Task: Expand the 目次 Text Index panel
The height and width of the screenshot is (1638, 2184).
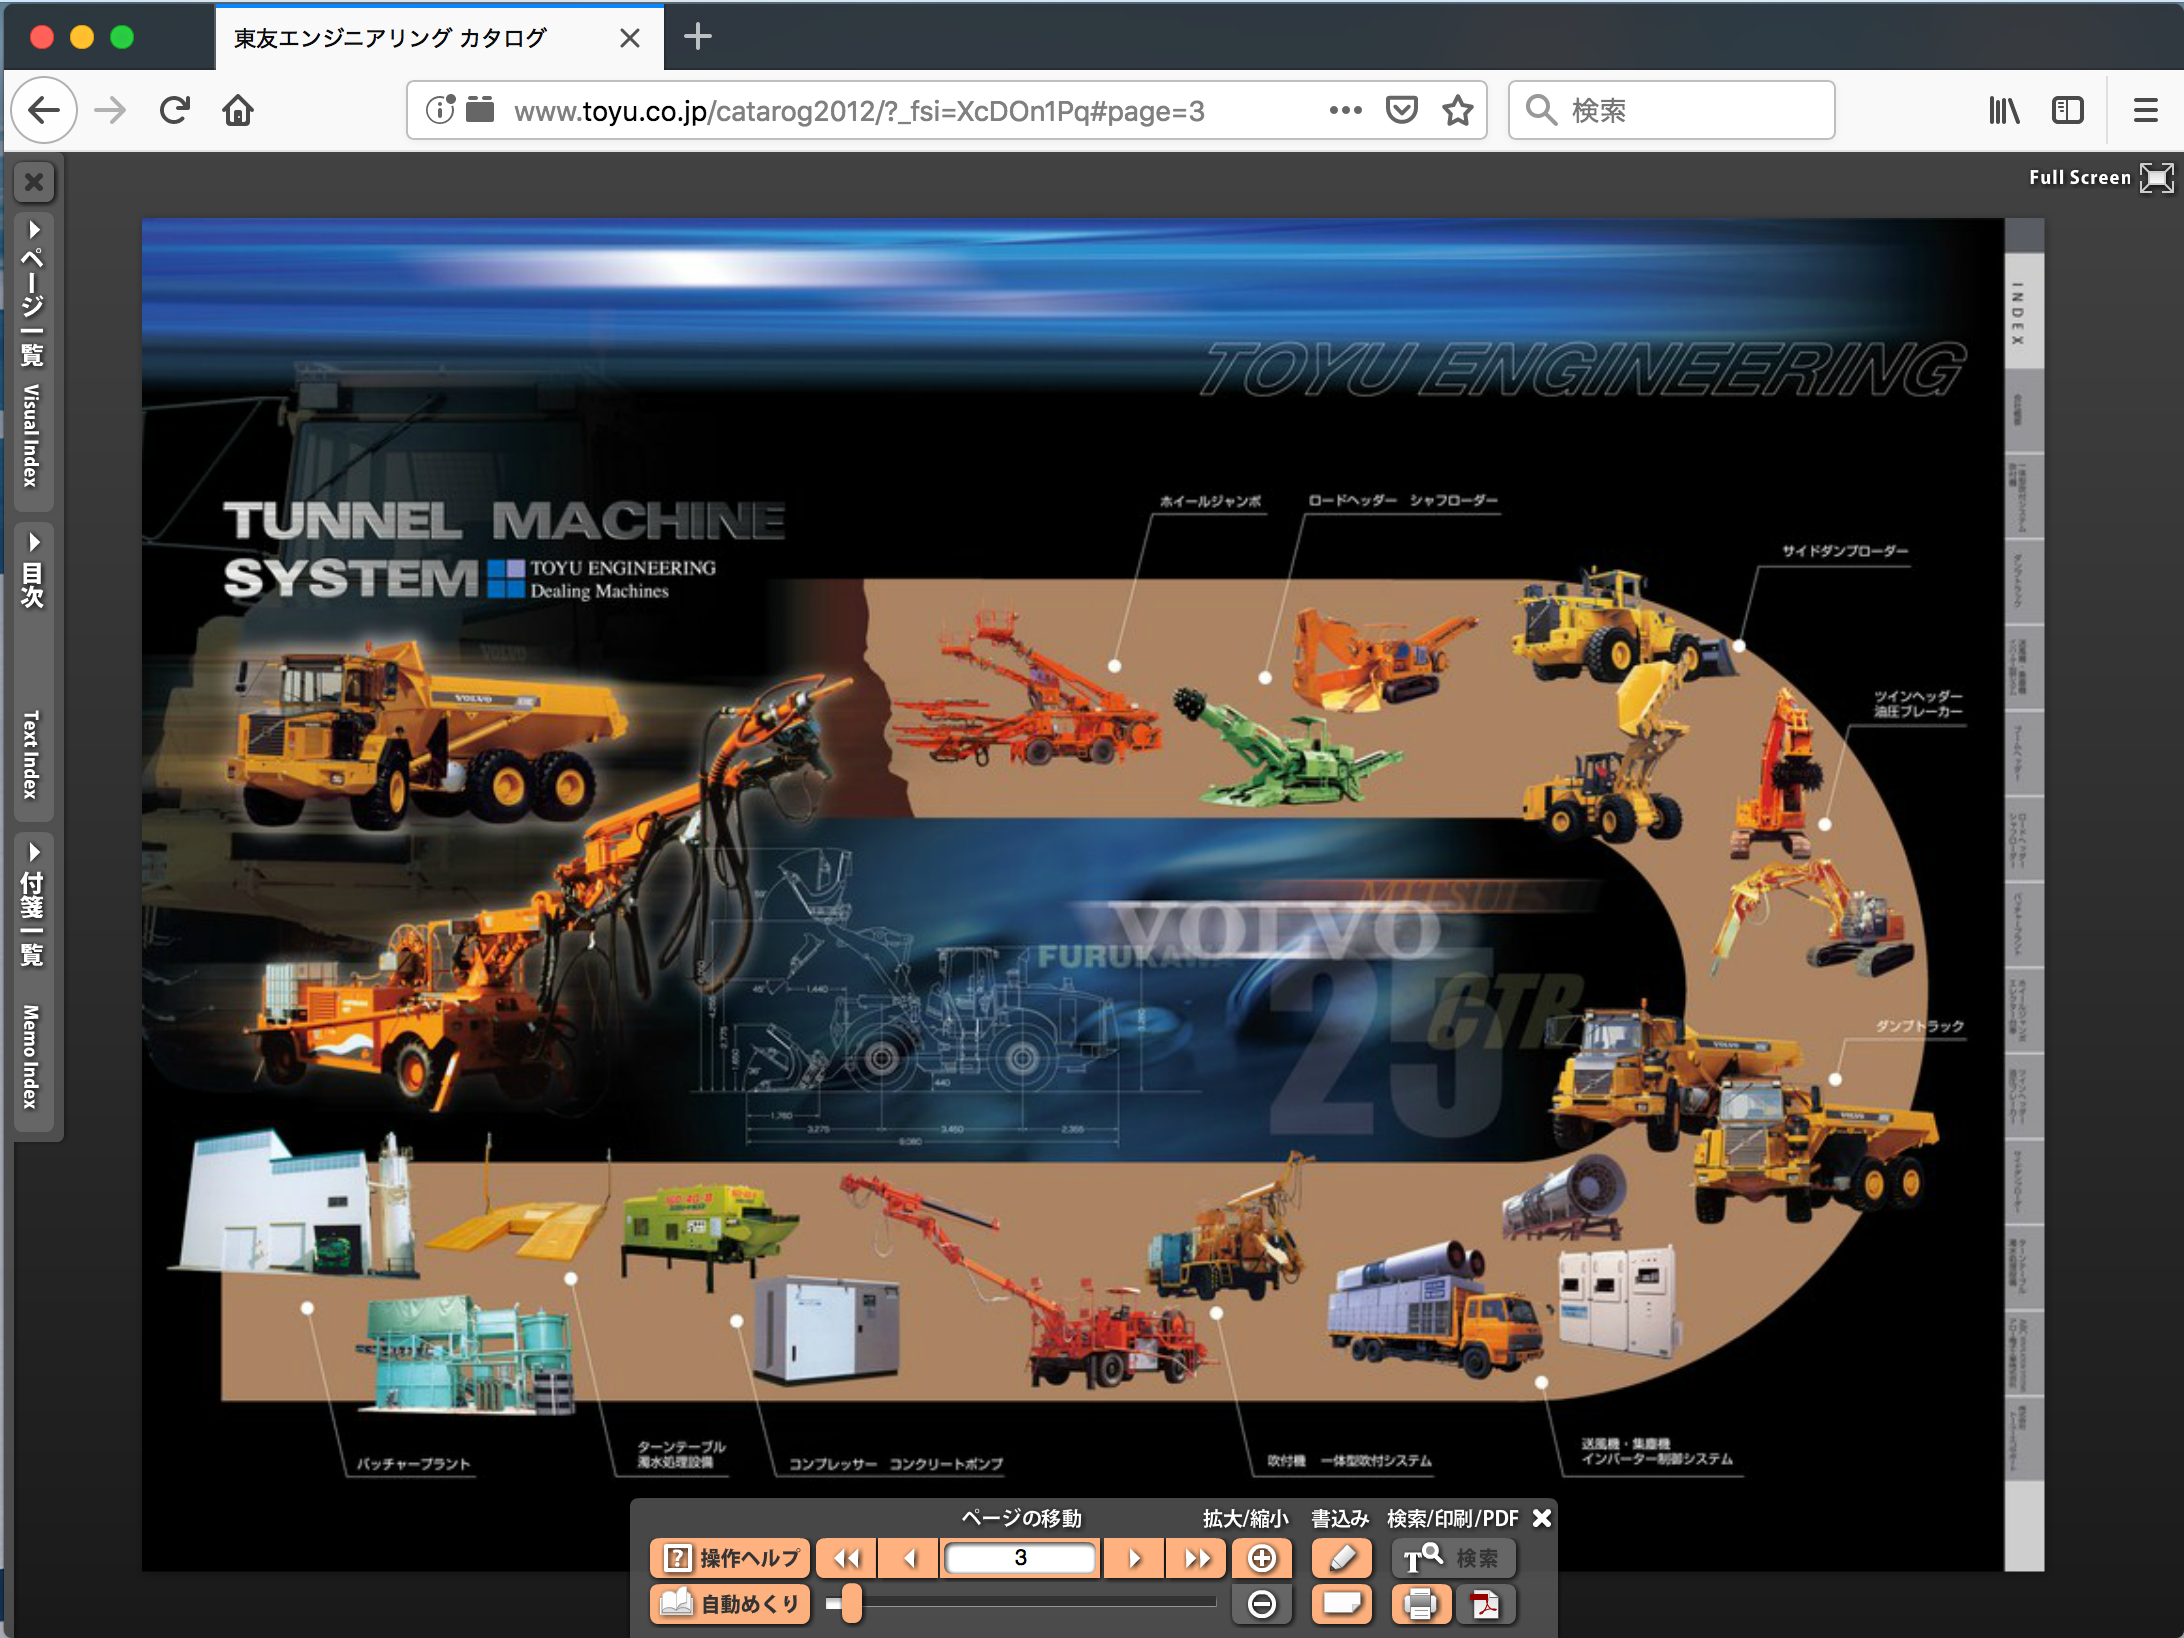Action: pyautogui.click(x=33, y=670)
